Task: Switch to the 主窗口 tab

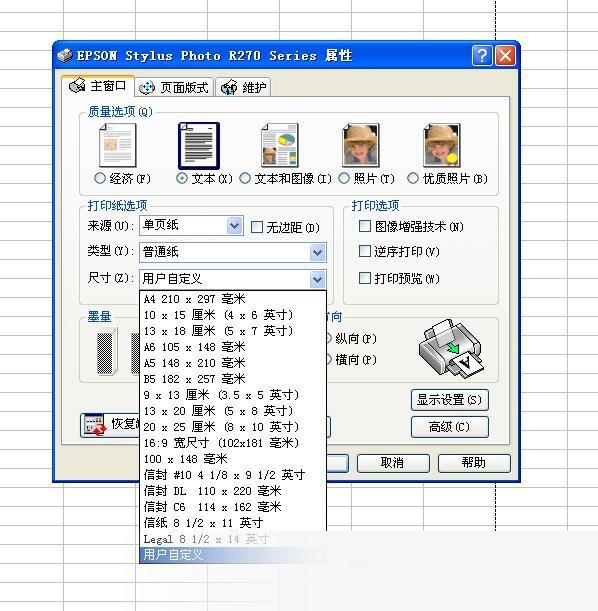Action: pos(98,86)
